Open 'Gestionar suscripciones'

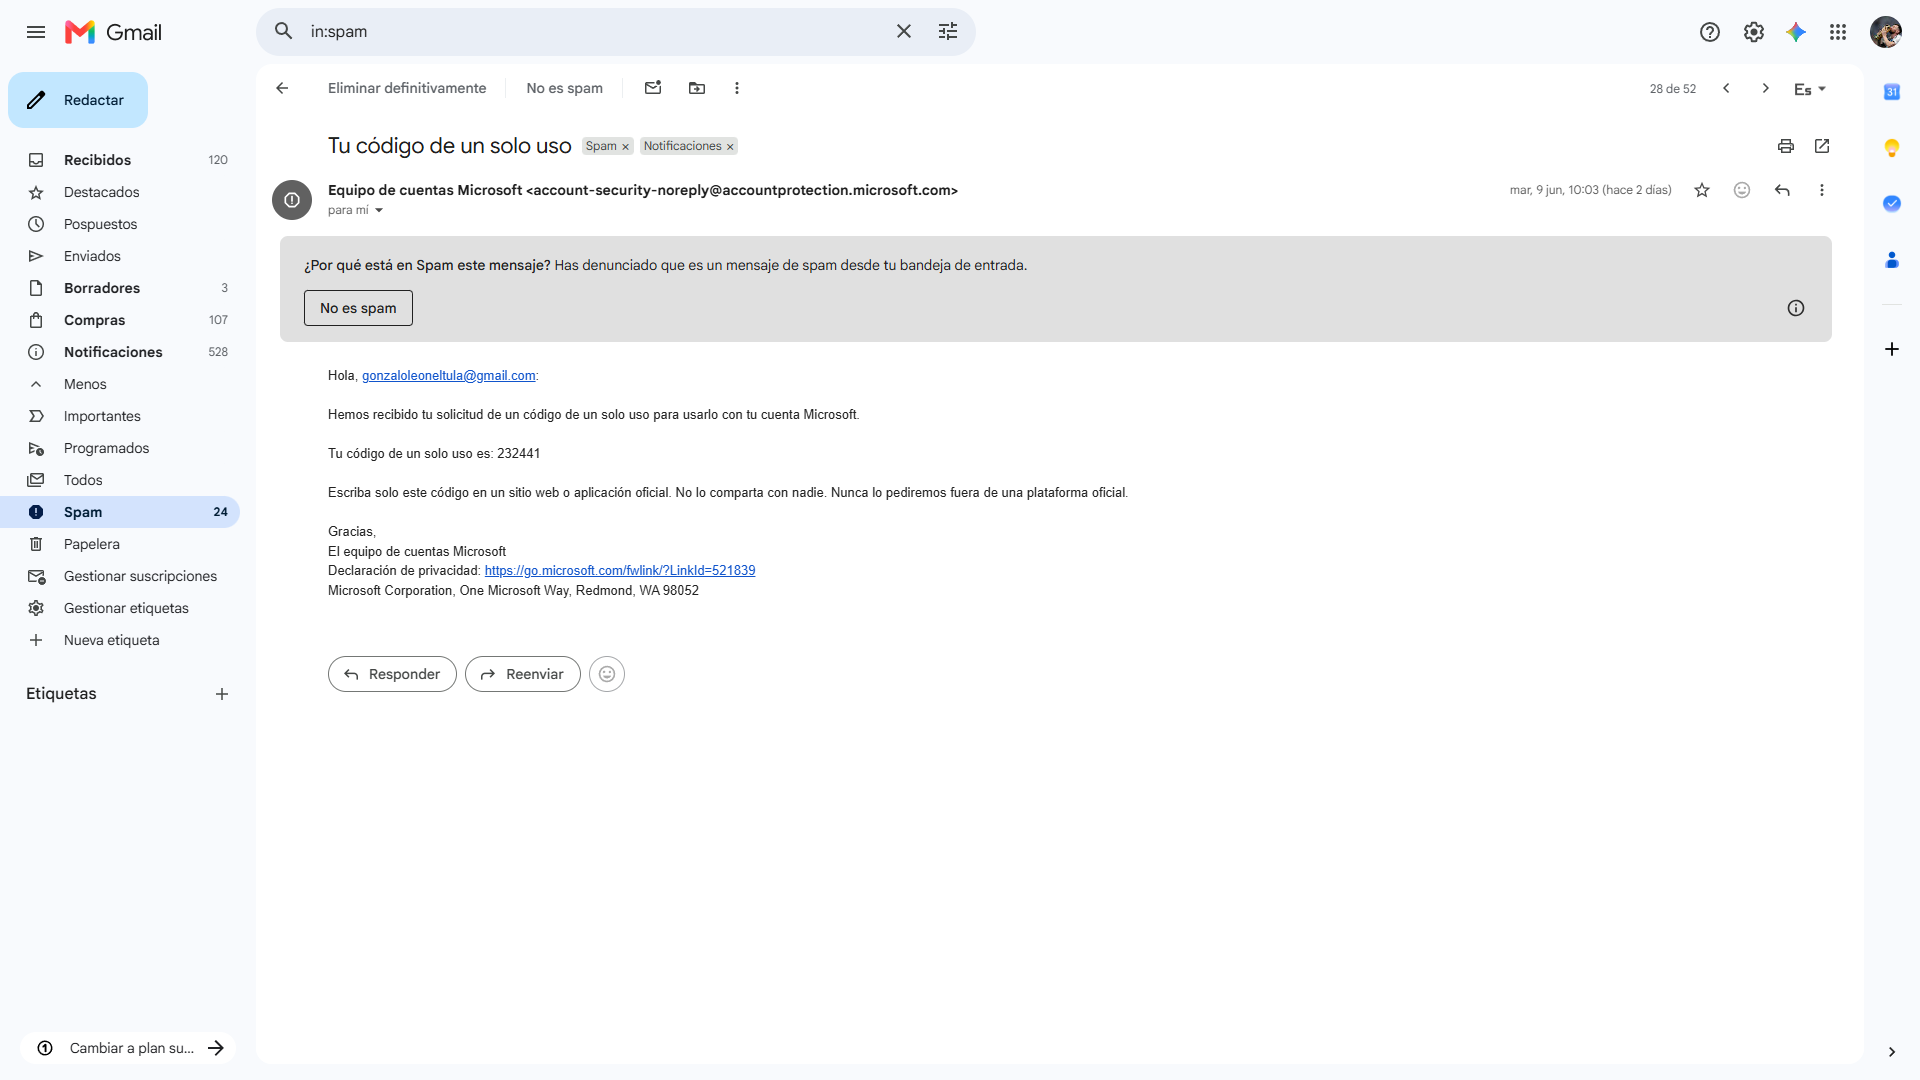pyautogui.click(x=120, y=576)
